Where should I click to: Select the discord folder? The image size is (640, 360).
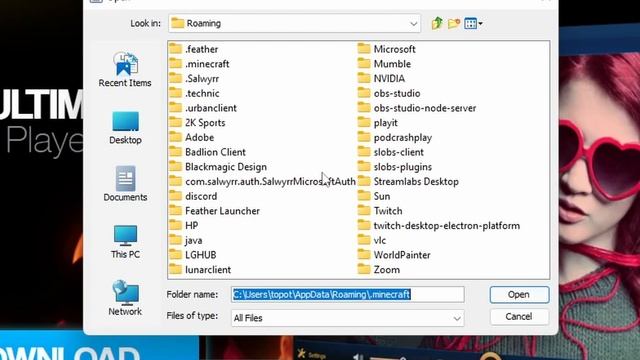coord(193,196)
